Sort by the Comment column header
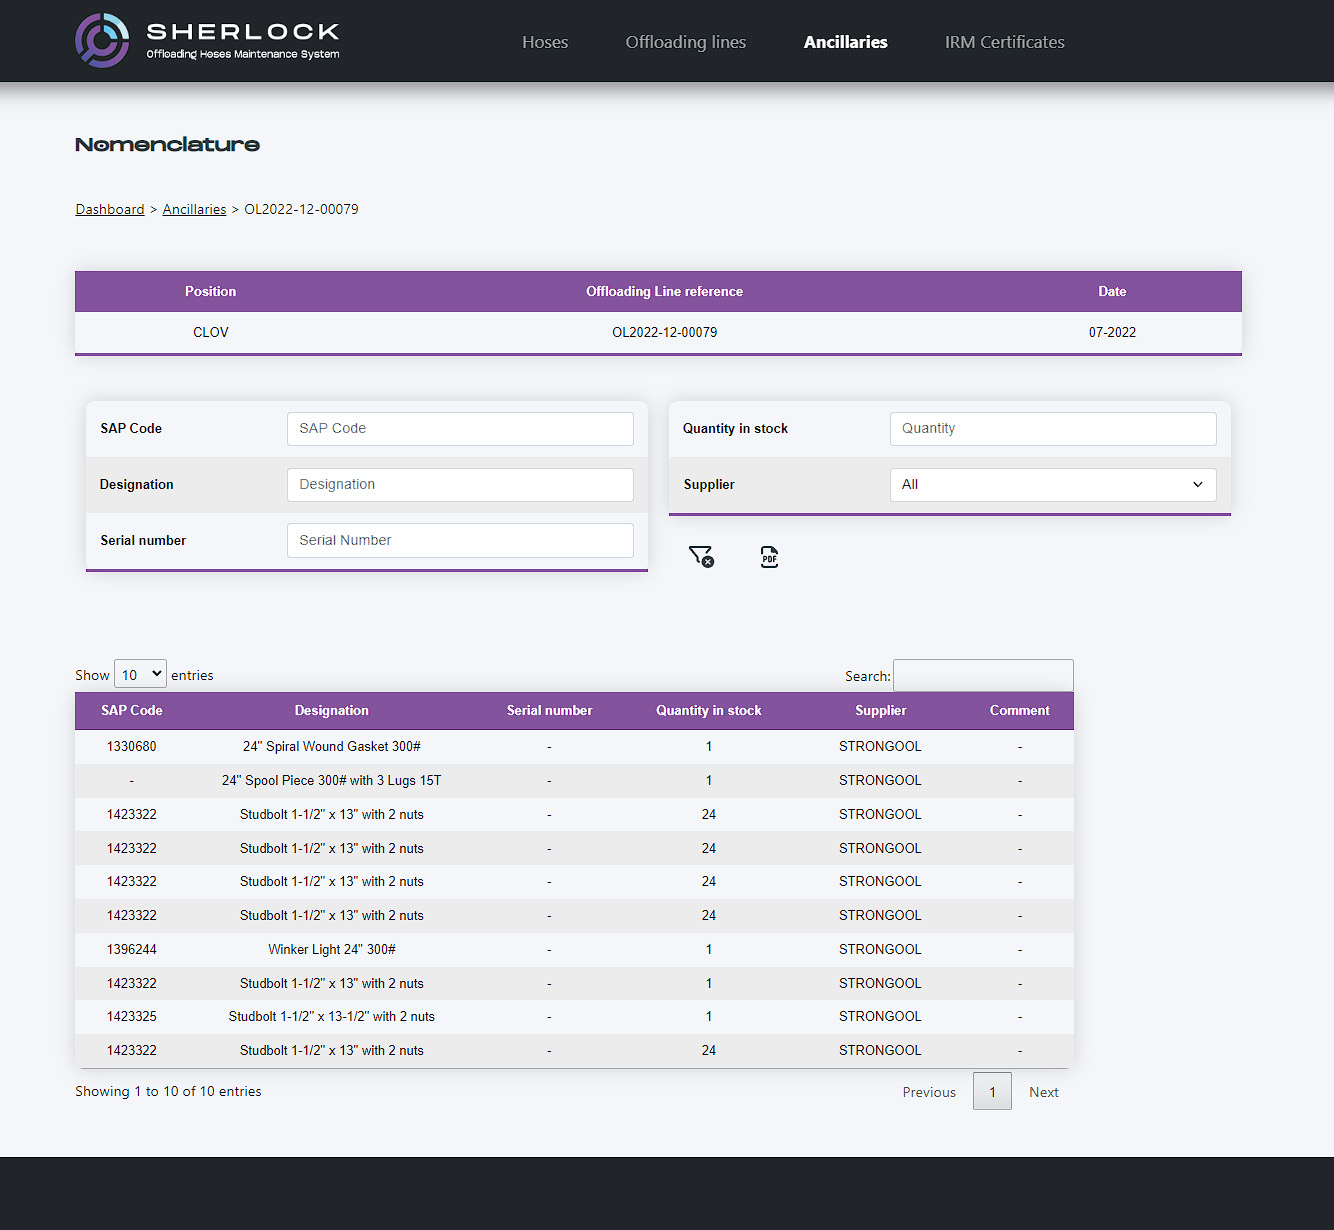1334x1230 pixels. (x=1020, y=711)
